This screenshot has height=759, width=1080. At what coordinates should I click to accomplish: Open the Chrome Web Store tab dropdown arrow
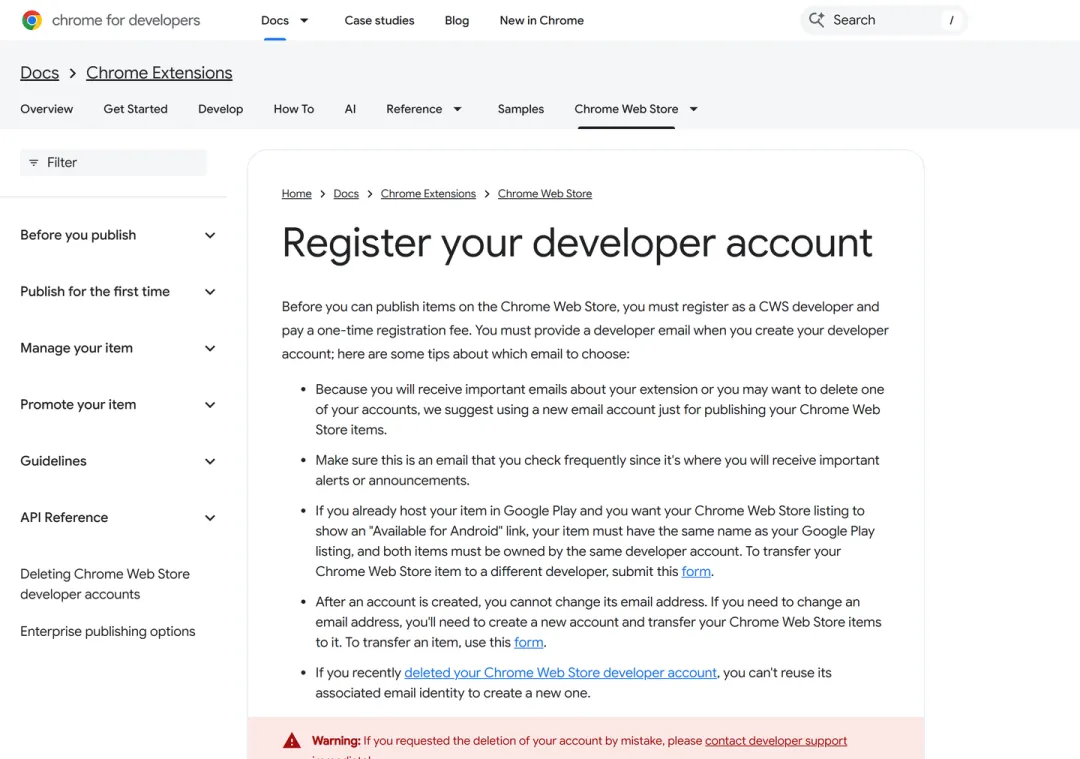694,109
